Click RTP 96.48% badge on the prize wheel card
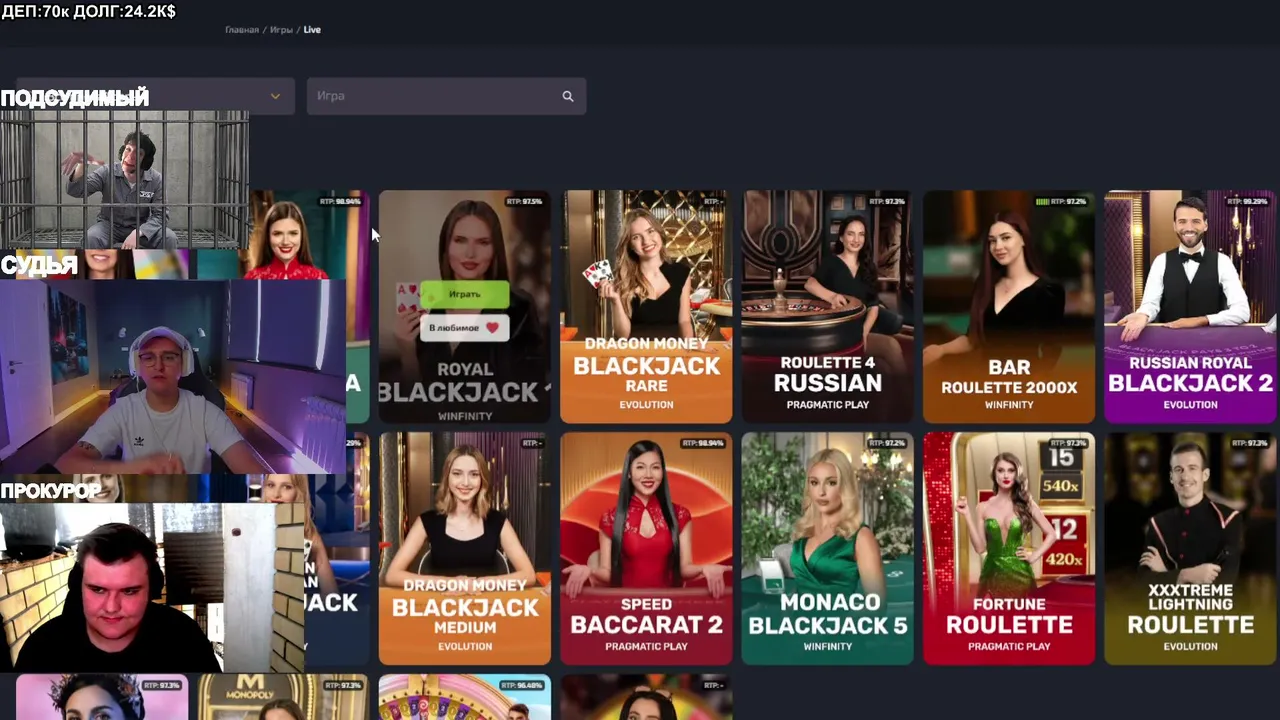Image resolution: width=1280 pixels, height=720 pixels. 523,686
